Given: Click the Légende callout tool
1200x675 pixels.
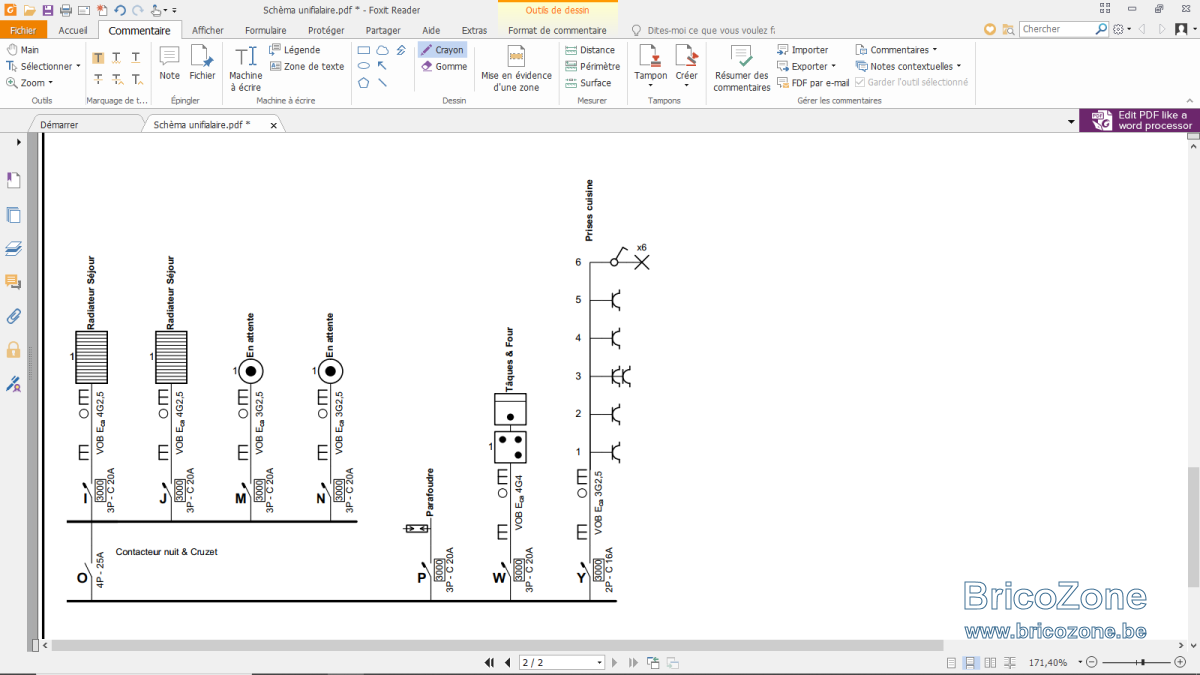Looking at the screenshot, I should 295,49.
